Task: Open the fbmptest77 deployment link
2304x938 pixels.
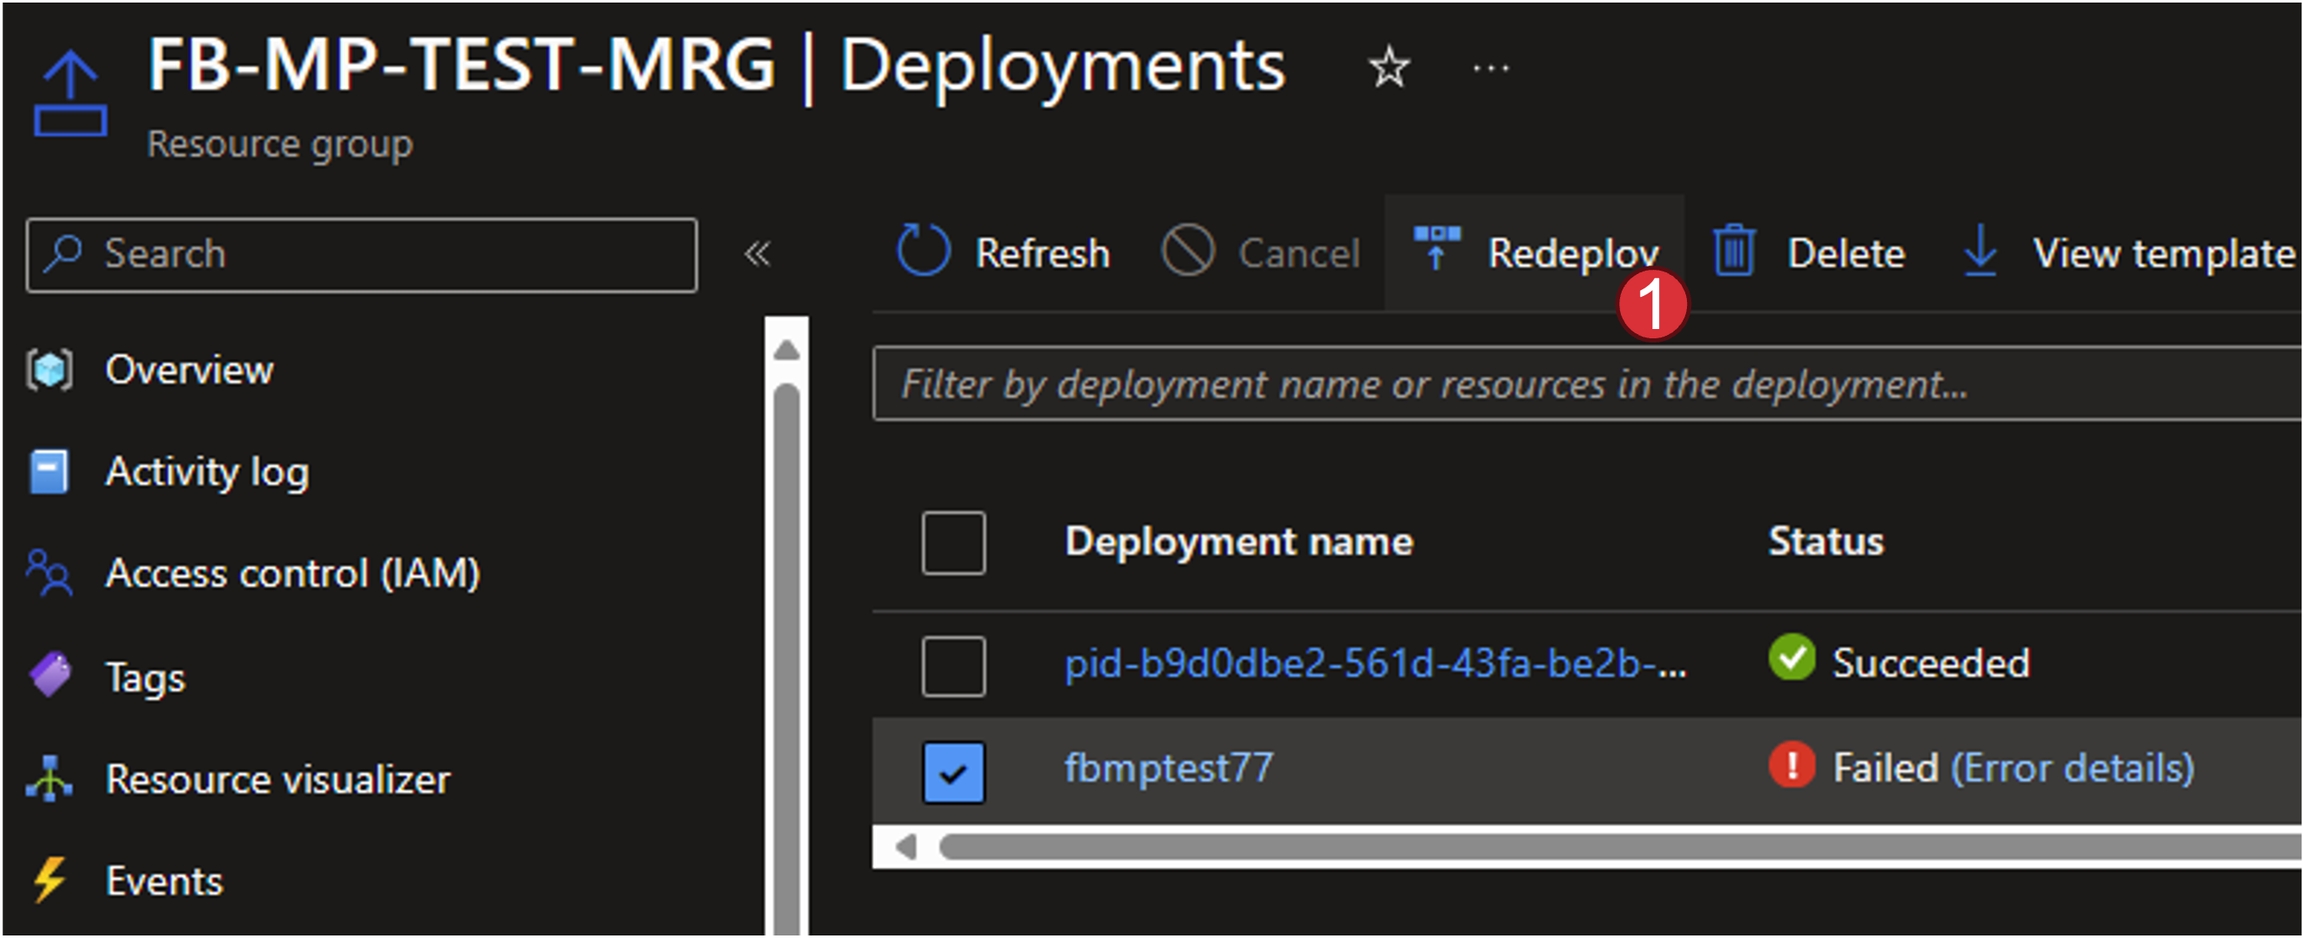Action: click(x=1168, y=768)
